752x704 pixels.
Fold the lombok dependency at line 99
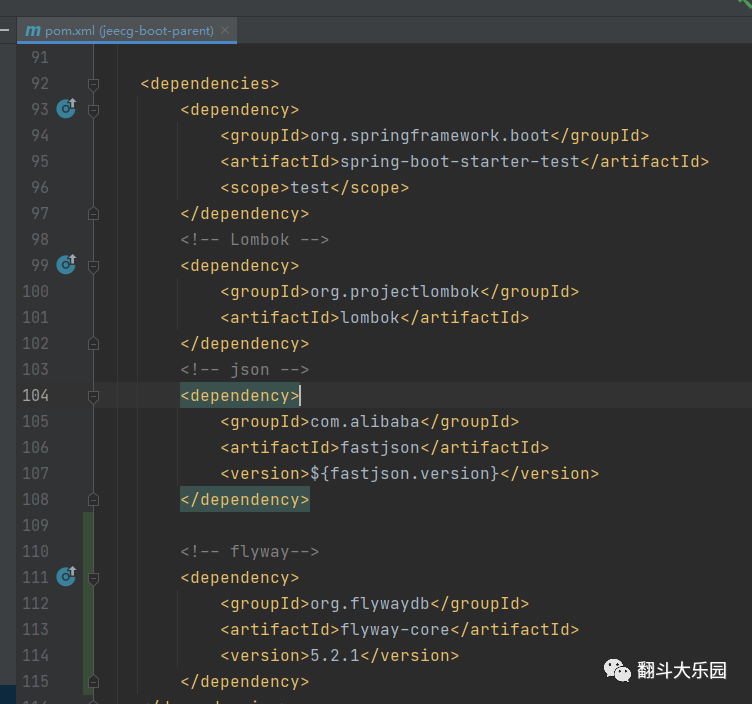[93, 266]
